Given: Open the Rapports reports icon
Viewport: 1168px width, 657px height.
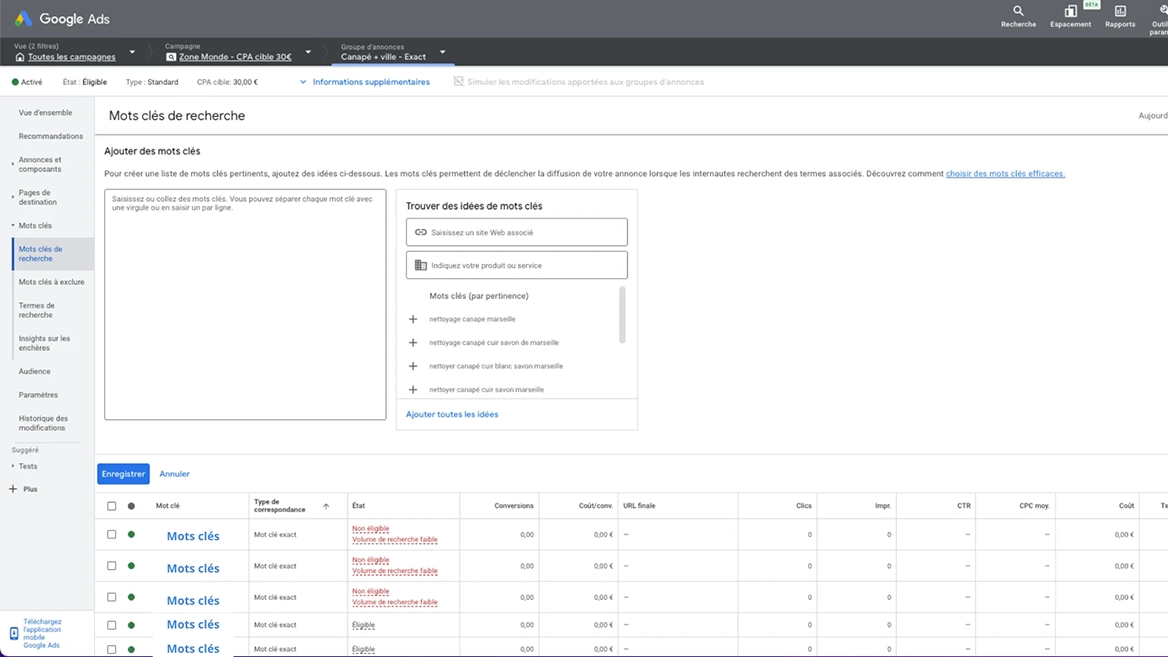Looking at the screenshot, I should pos(1120,11).
